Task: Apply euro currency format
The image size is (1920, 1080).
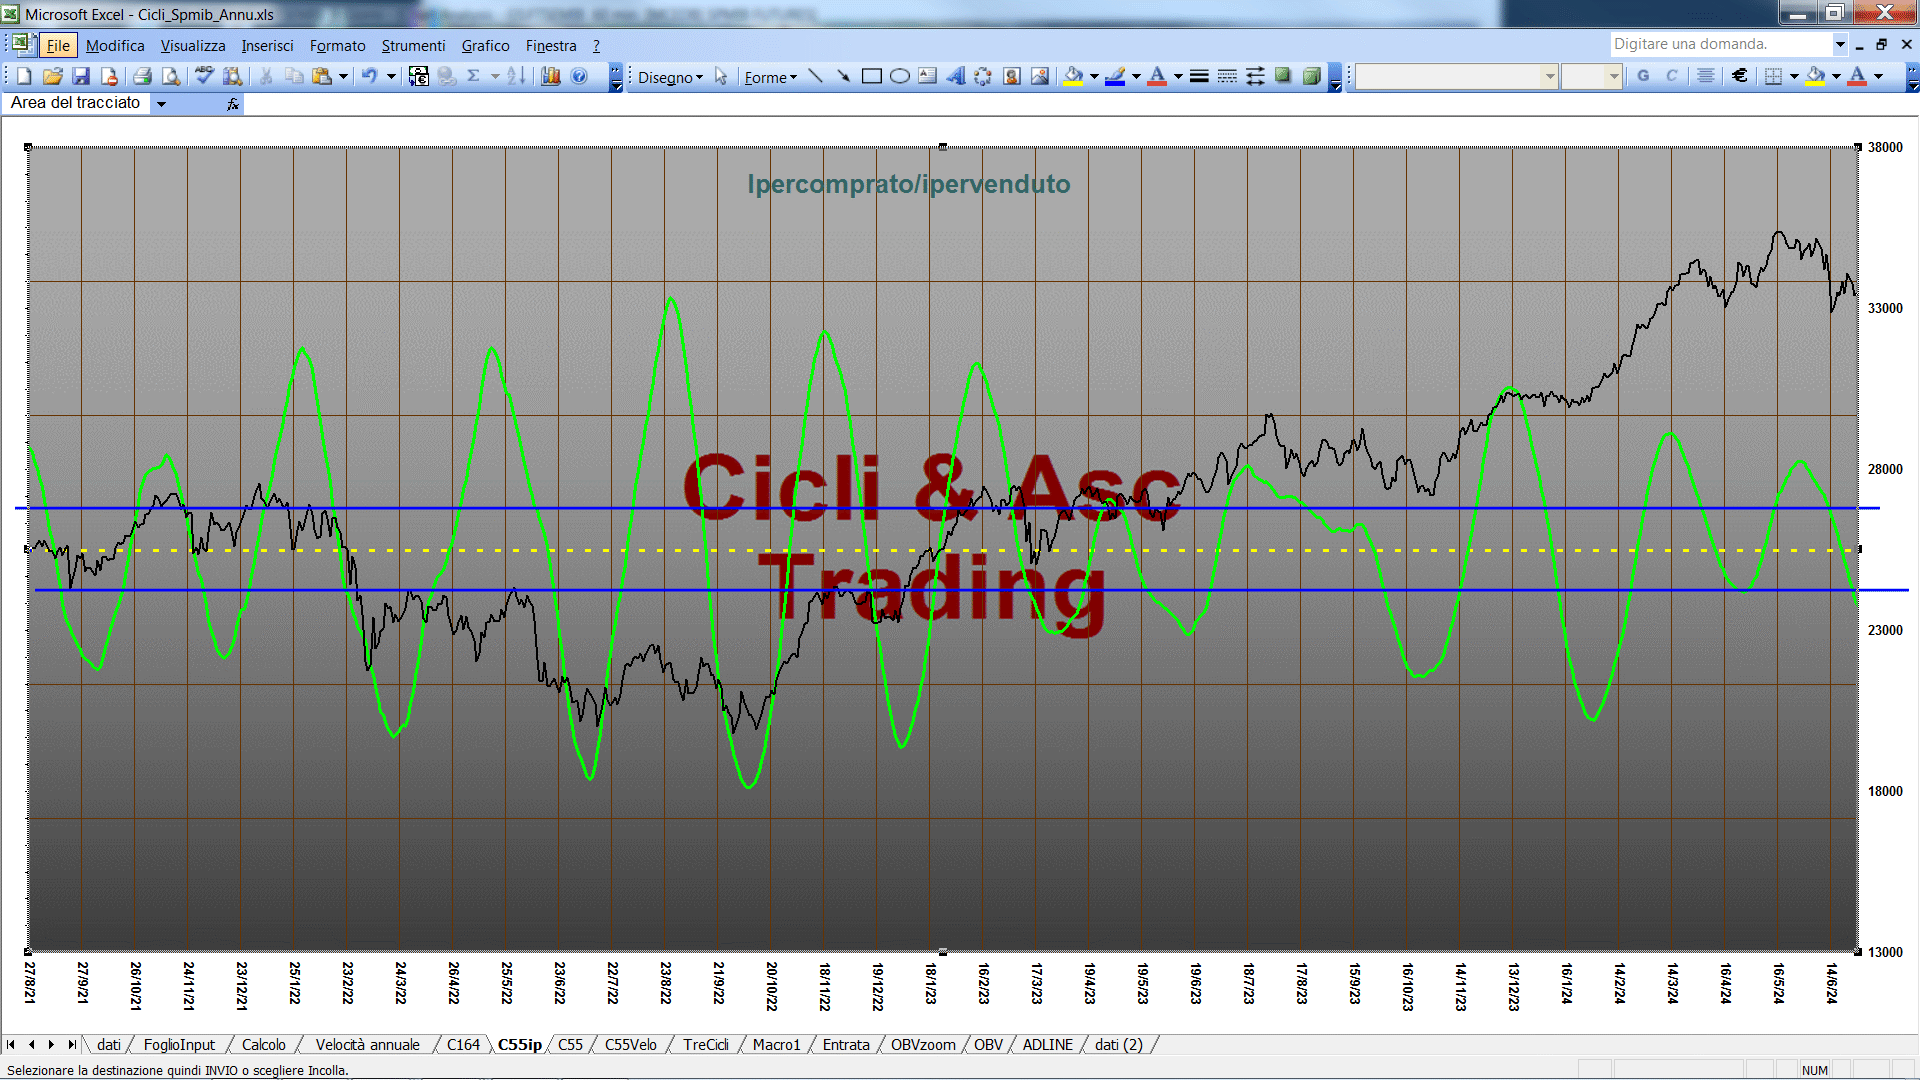Action: coord(1740,76)
